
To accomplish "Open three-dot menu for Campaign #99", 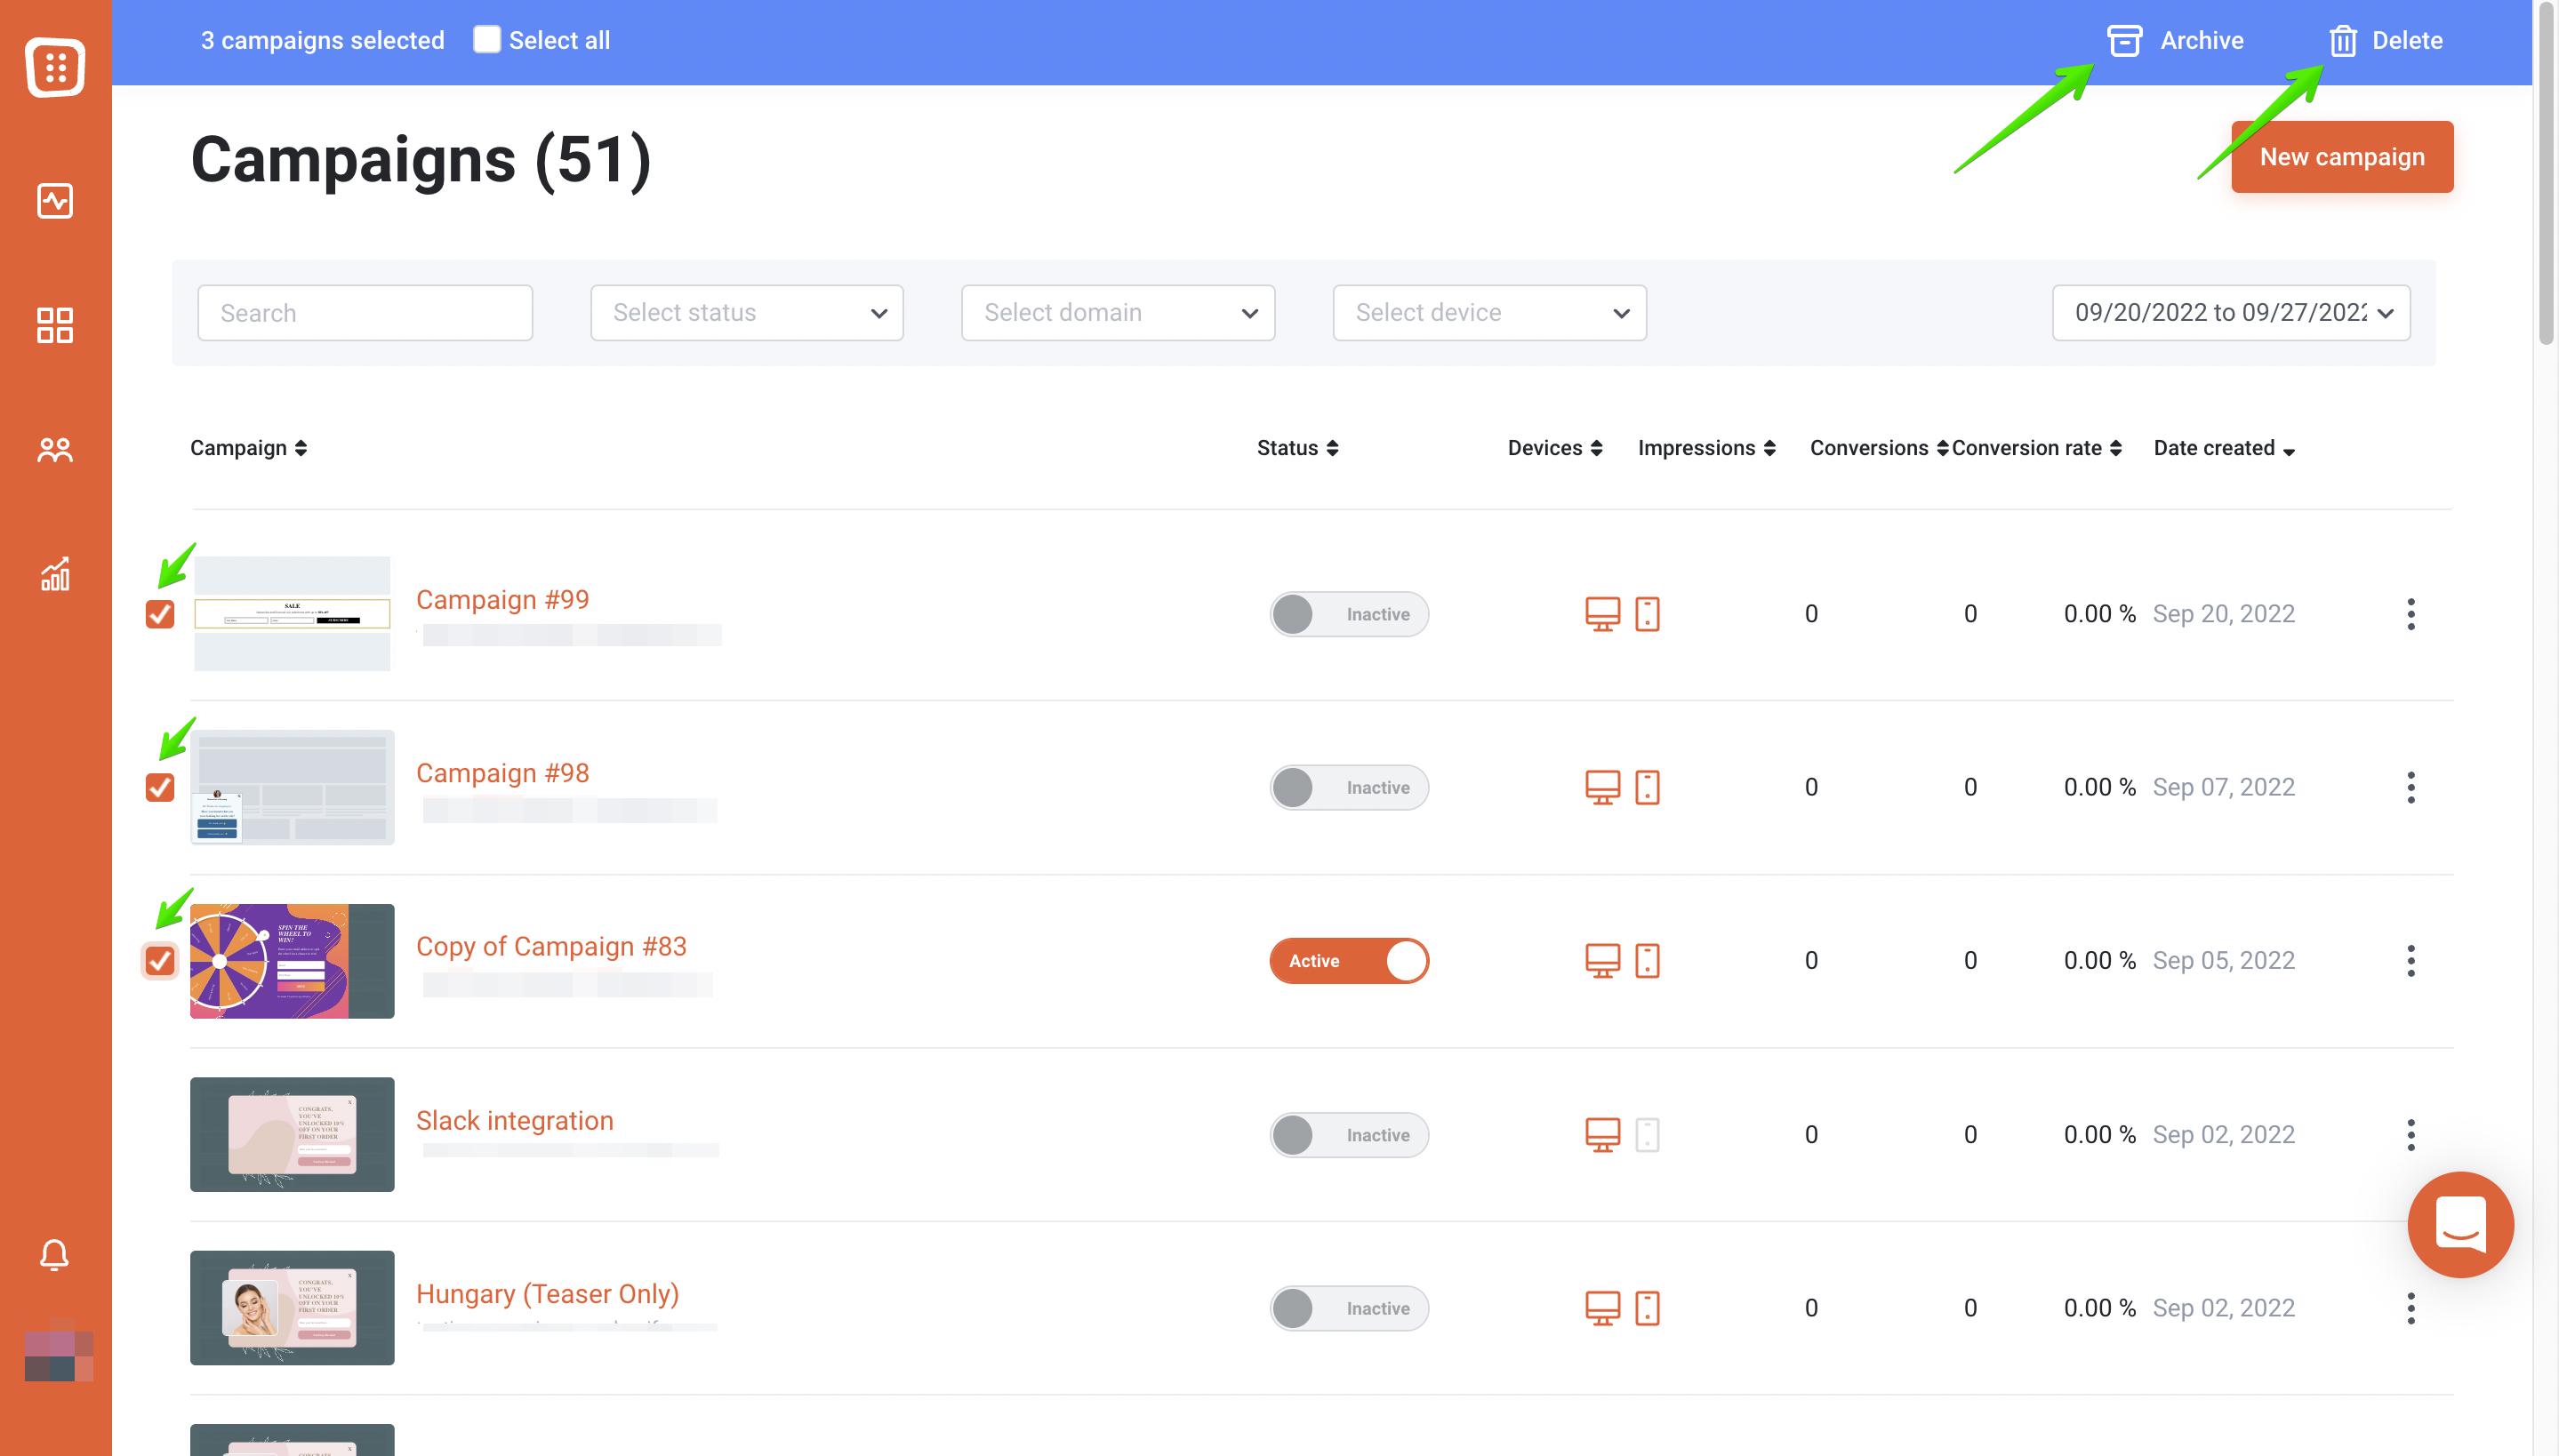I will click(x=2410, y=614).
